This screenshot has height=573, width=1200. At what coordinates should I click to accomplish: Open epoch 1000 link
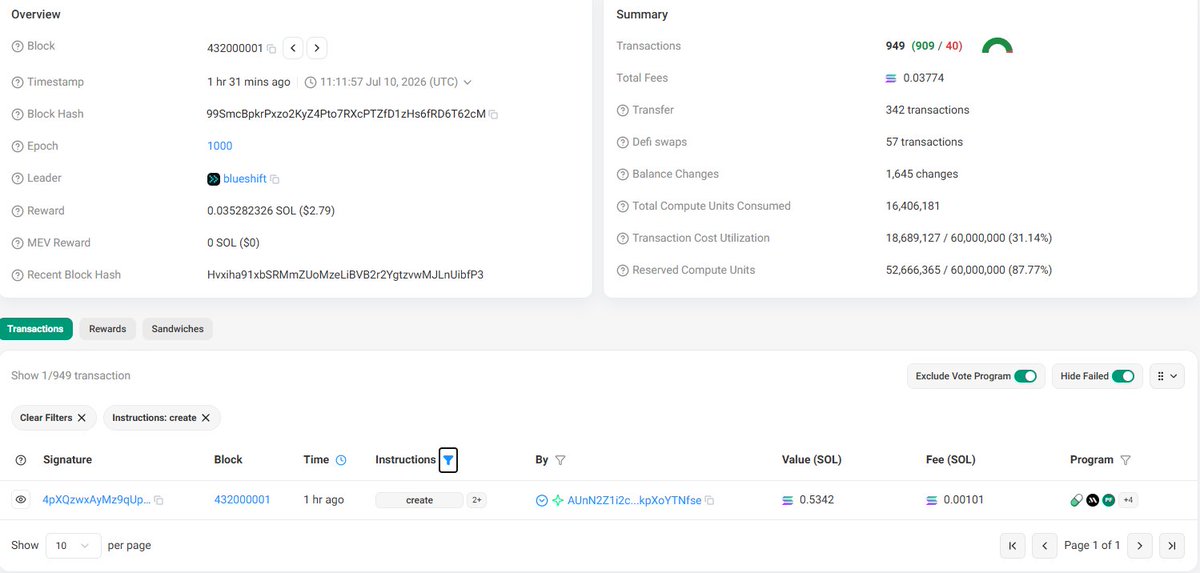(220, 146)
